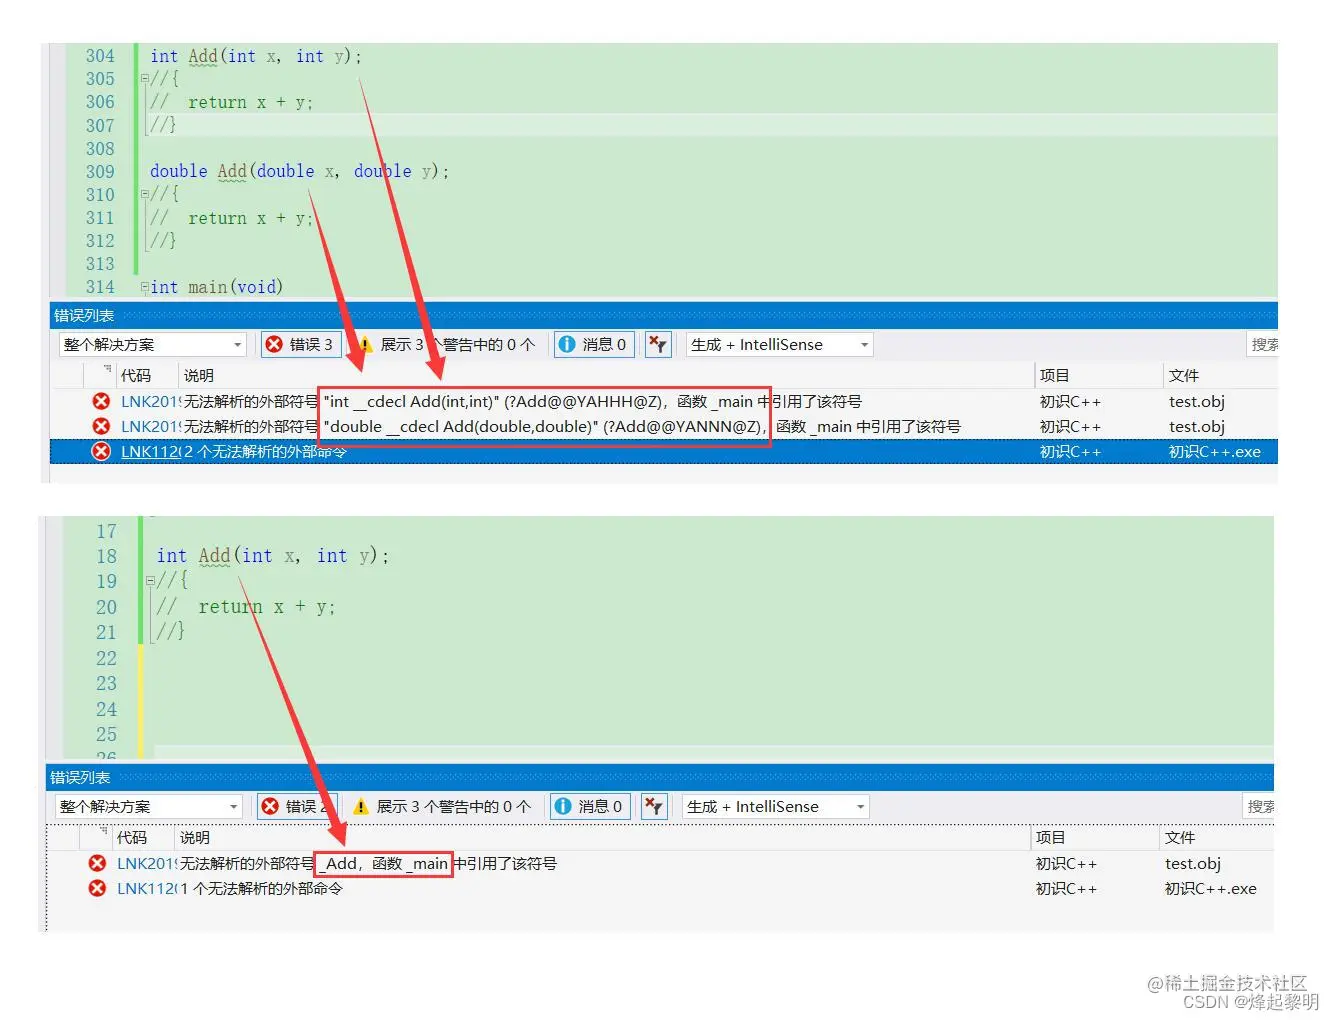1334x1020 pixels.
Task: Click '错误列表' panel title above the 错误 2 list
Action: pos(80,777)
